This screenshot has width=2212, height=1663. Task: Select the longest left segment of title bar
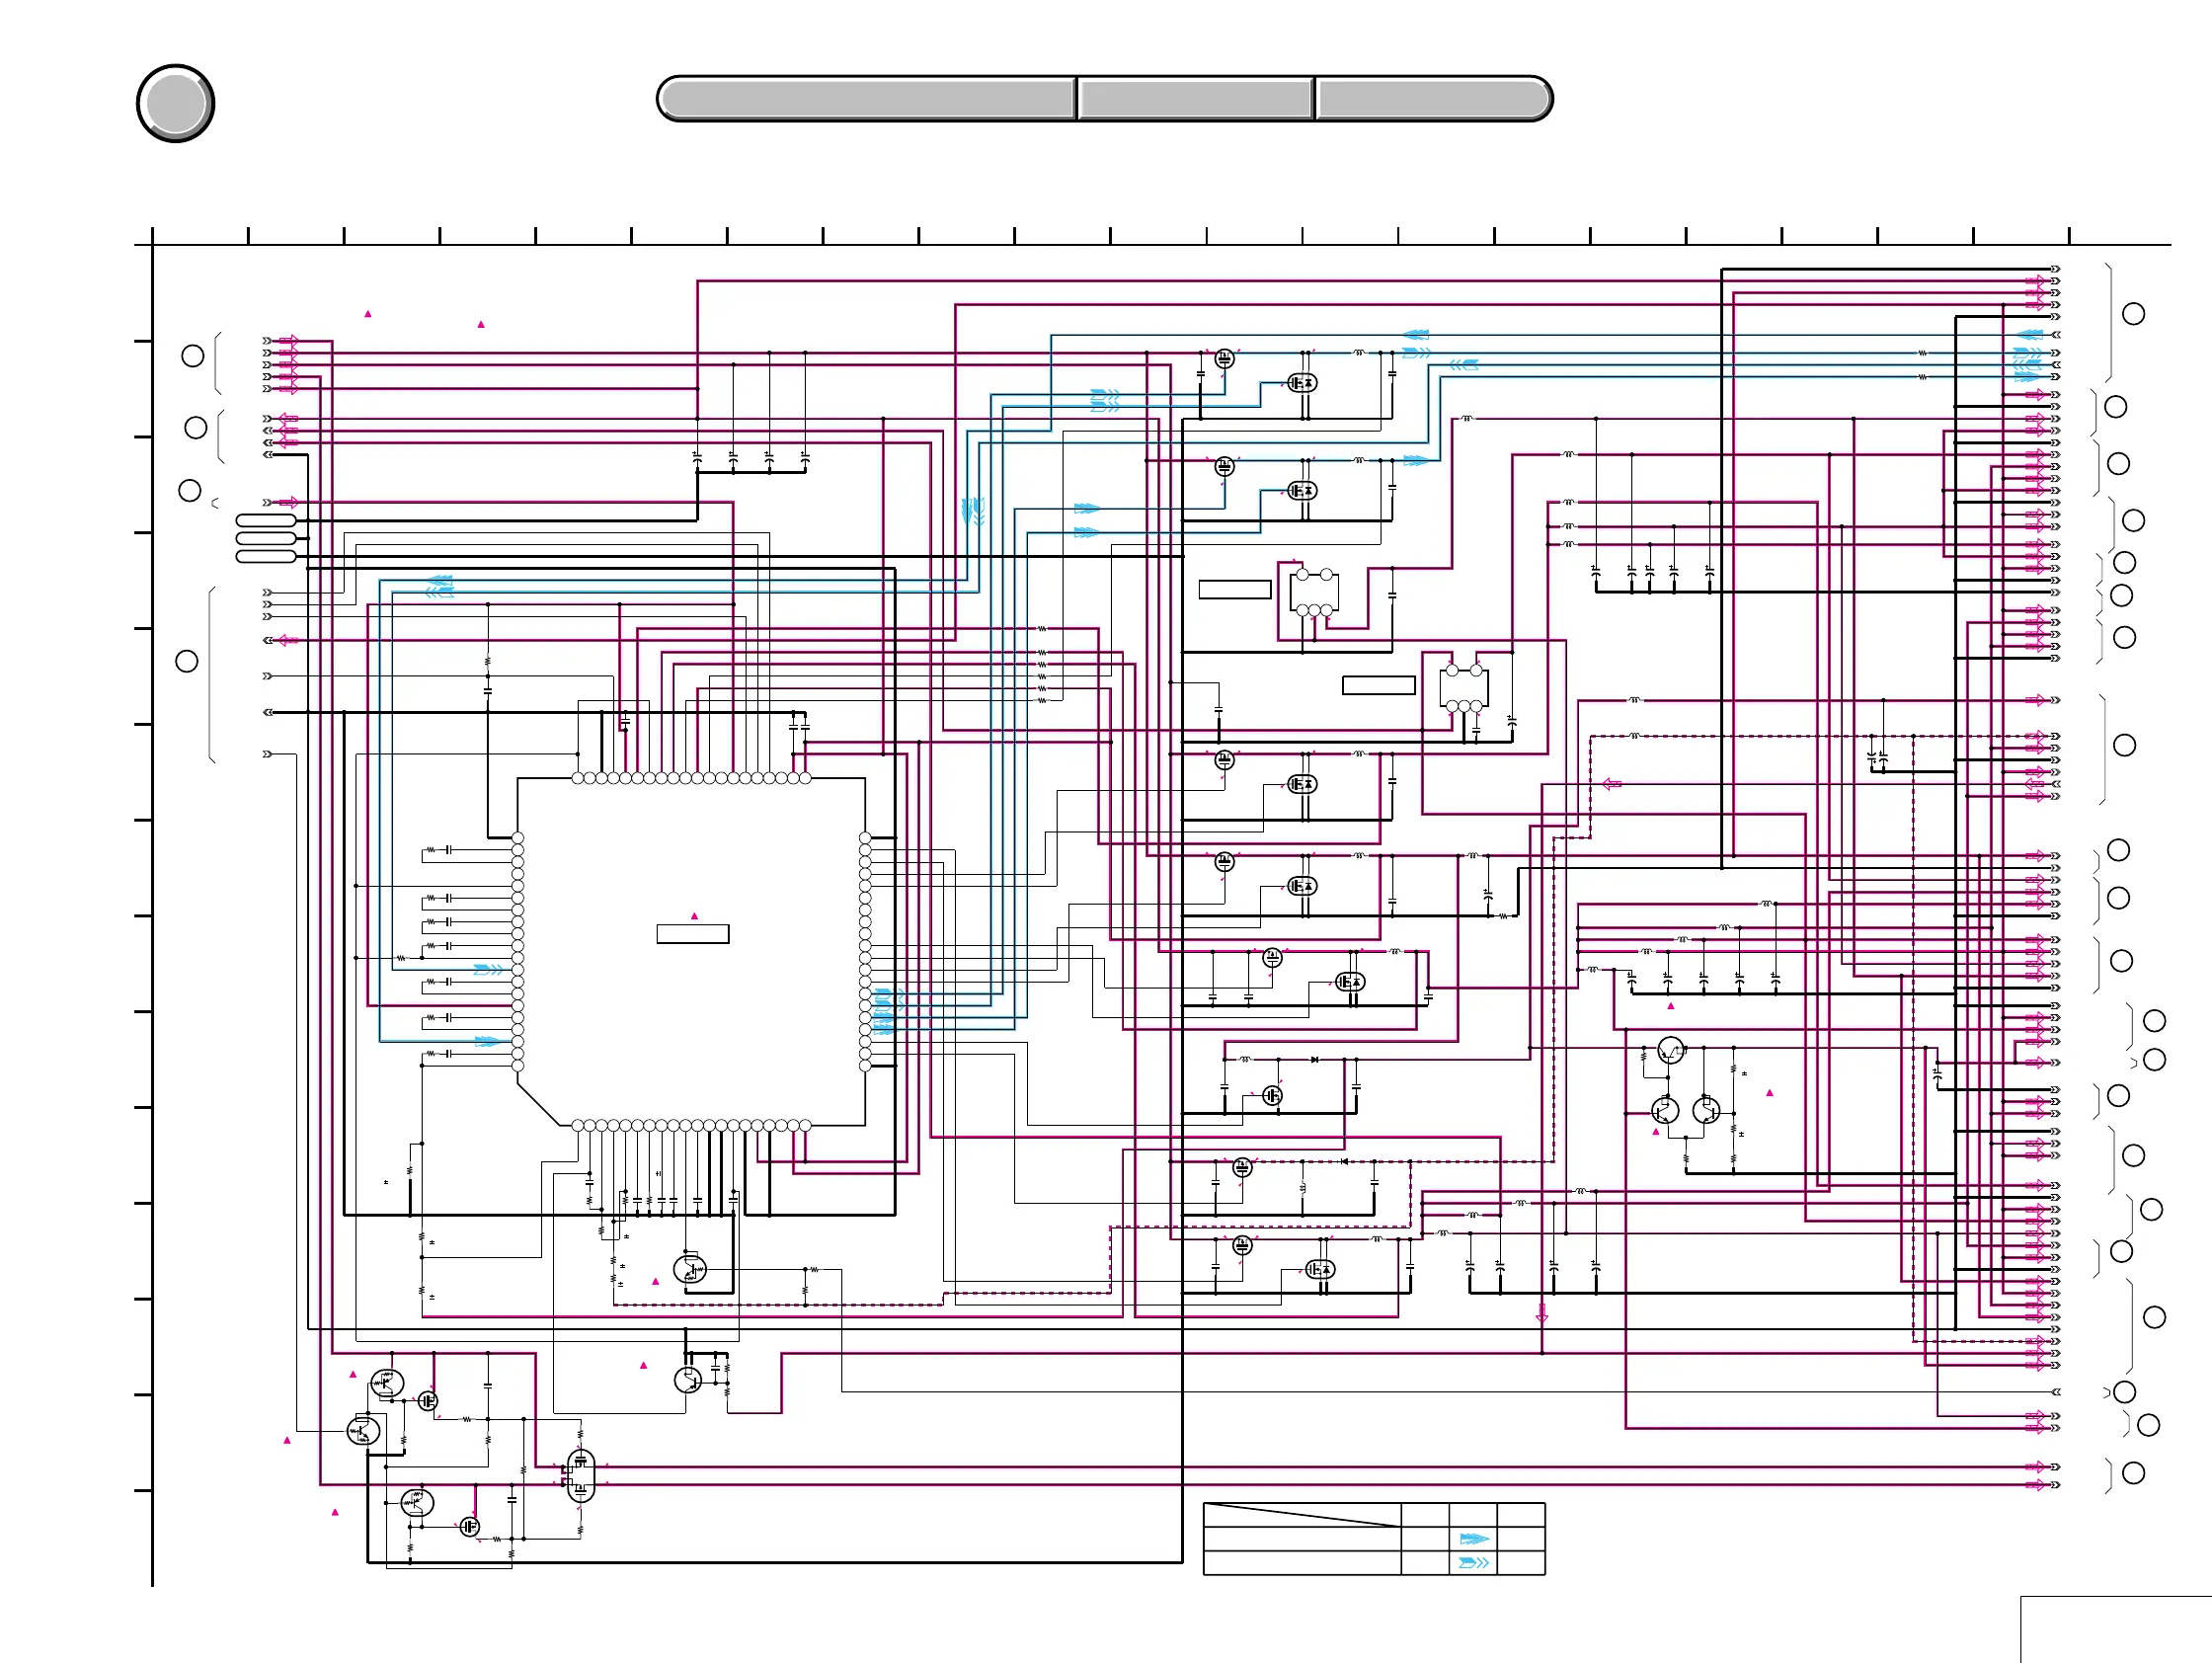[x=867, y=99]
